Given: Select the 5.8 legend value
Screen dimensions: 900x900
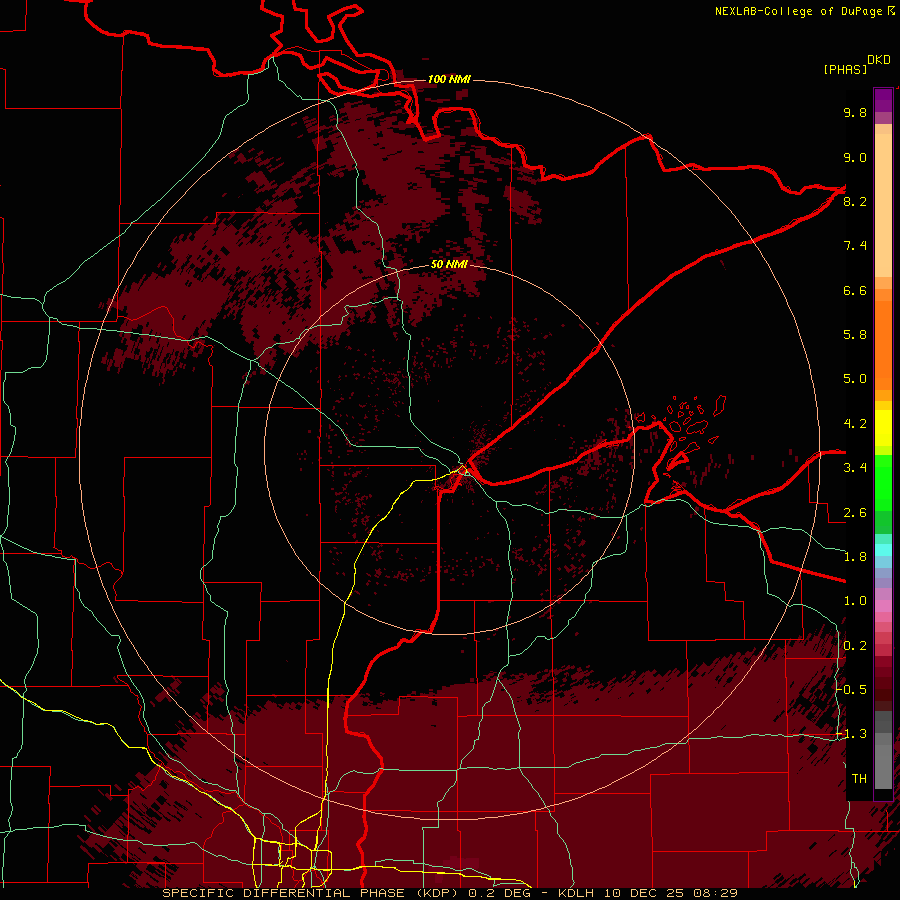Looking at the screenshot, I should (855, 335).
